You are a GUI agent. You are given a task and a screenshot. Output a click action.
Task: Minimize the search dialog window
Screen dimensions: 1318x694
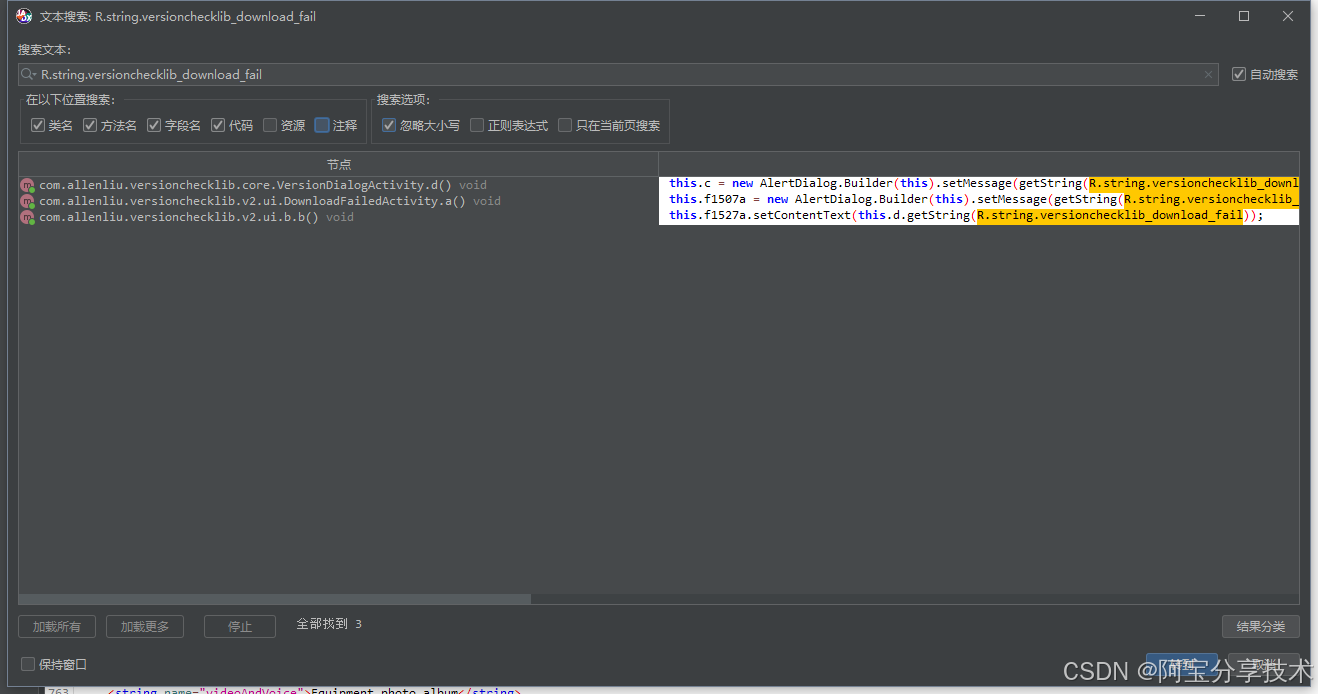click(x=1200, y=16)
